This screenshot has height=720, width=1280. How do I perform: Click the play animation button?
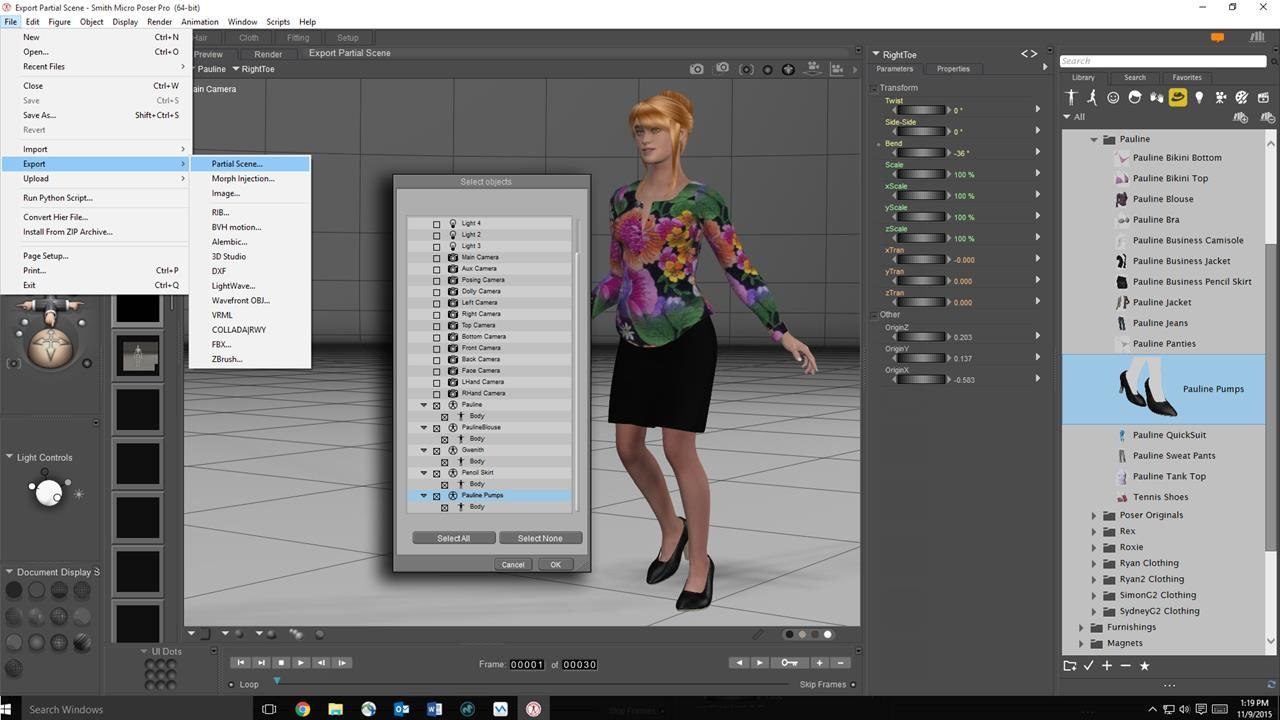[x=301, y=662]
